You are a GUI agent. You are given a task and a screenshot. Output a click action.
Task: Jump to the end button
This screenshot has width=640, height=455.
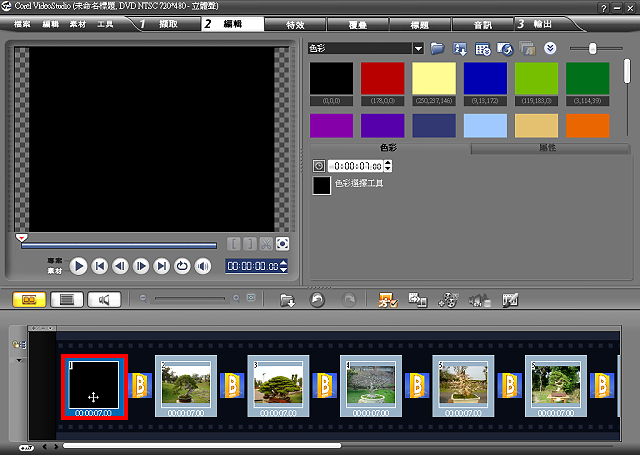pos(162,266)
